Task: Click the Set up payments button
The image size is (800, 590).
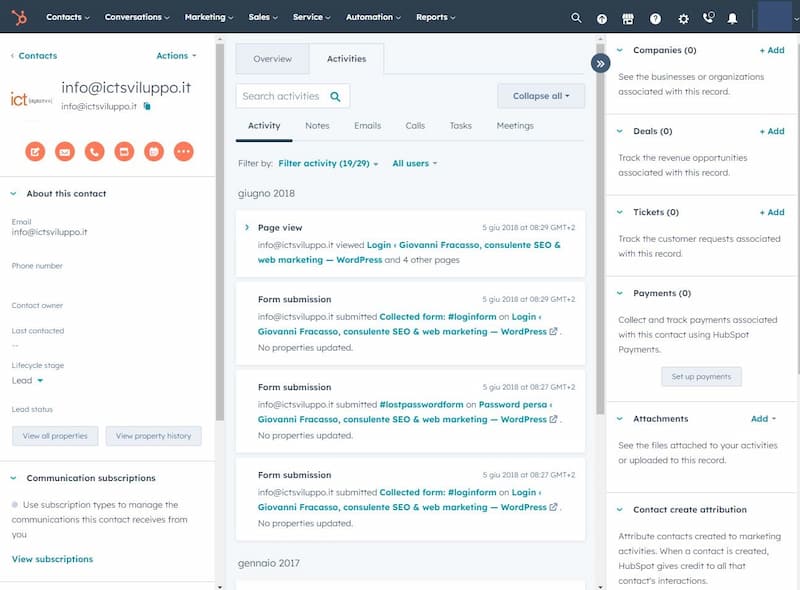Action: point(702,377)
